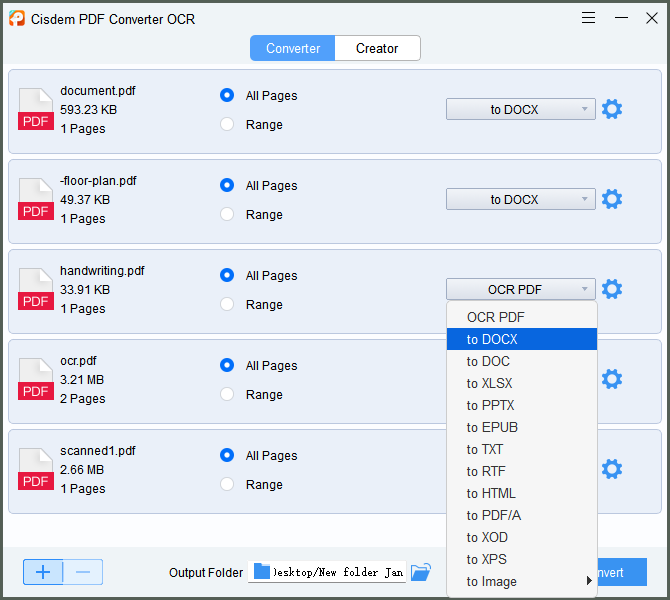Select All Pages for document.pdf
This screenshot has height=600, width=670.
click(227, 95)
